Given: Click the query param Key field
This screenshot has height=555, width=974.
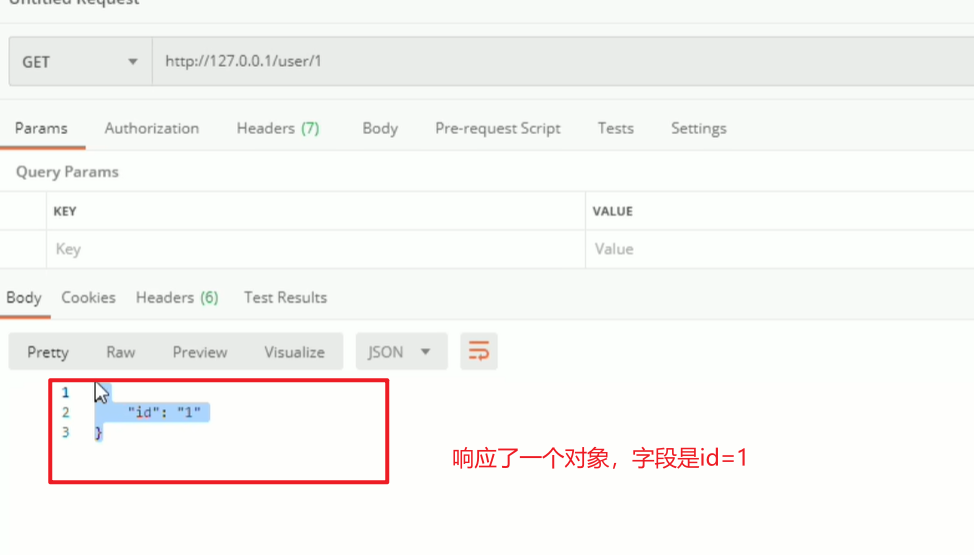Looking at the screenshot, I should coord(315,249).
